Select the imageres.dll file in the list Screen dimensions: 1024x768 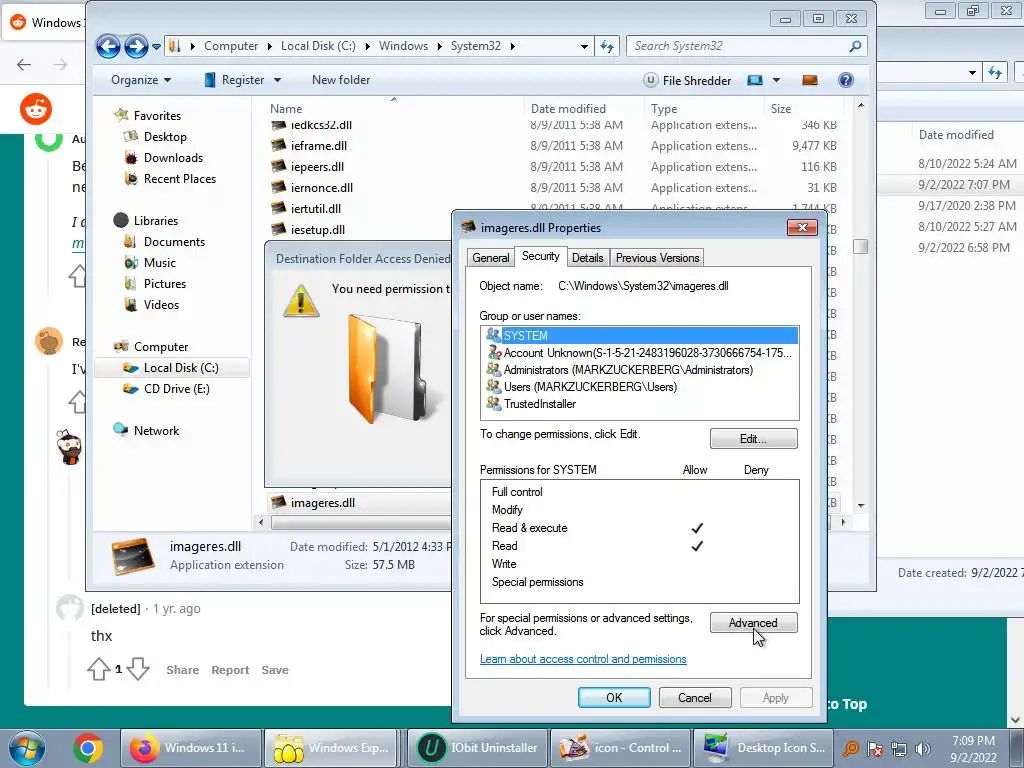[x=323, y=503]
